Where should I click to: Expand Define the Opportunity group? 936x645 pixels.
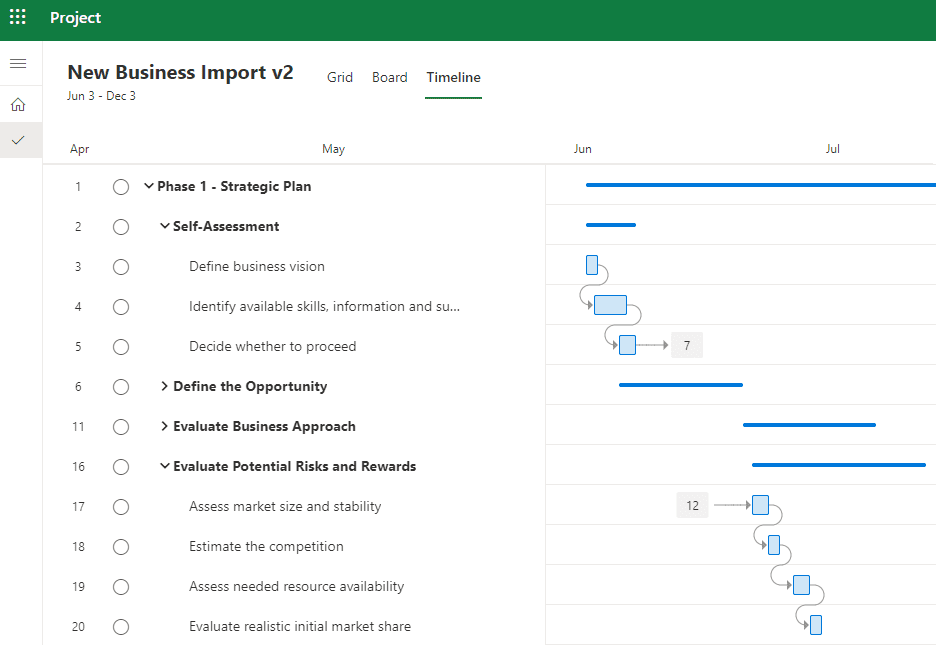tap(164, 386)
